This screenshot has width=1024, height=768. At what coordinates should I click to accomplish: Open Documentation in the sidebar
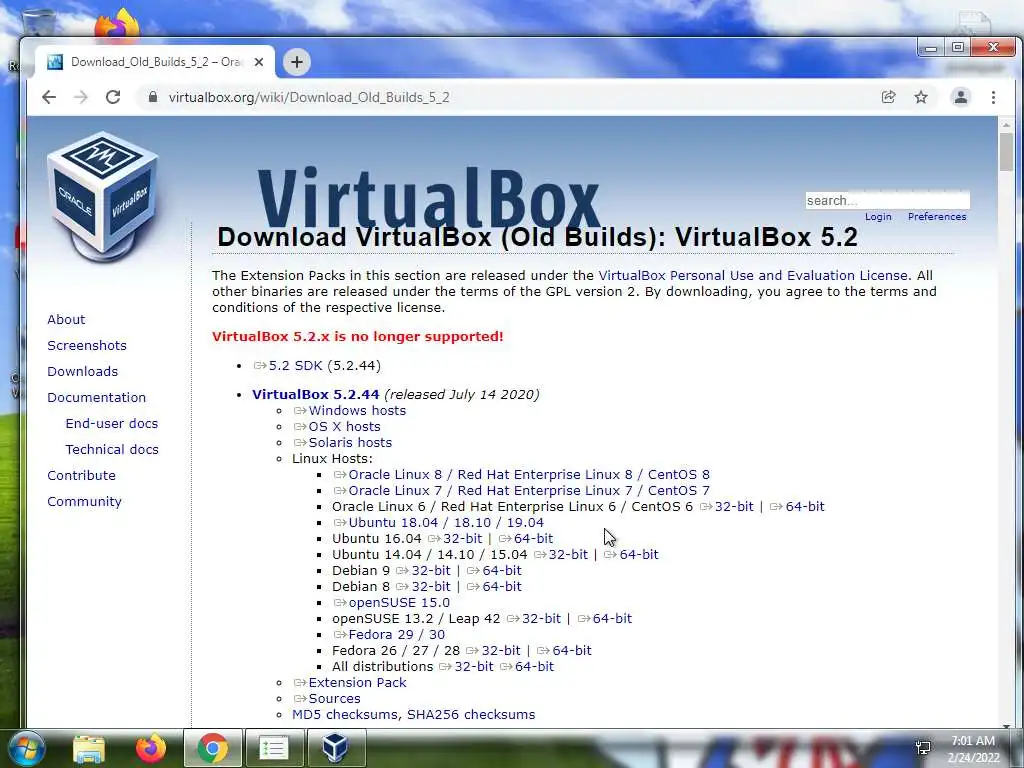[x=97, y=398]
